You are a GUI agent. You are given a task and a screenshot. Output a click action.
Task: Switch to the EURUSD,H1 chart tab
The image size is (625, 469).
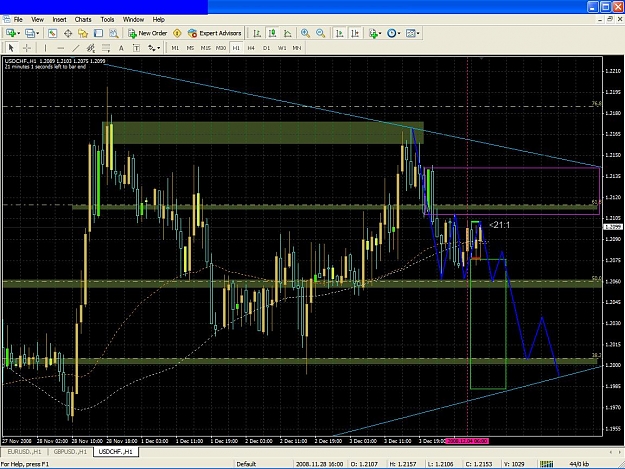(24, 452)
